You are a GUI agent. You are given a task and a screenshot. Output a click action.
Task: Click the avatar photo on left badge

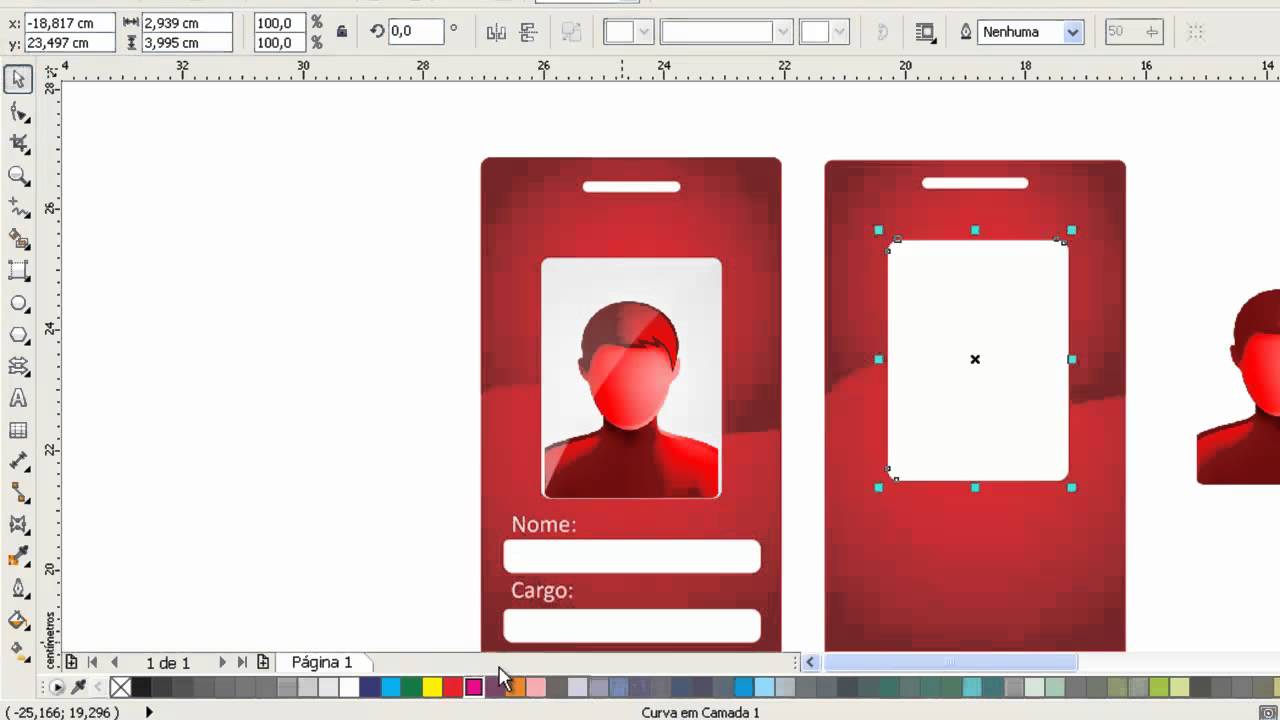tap(631, 378)
